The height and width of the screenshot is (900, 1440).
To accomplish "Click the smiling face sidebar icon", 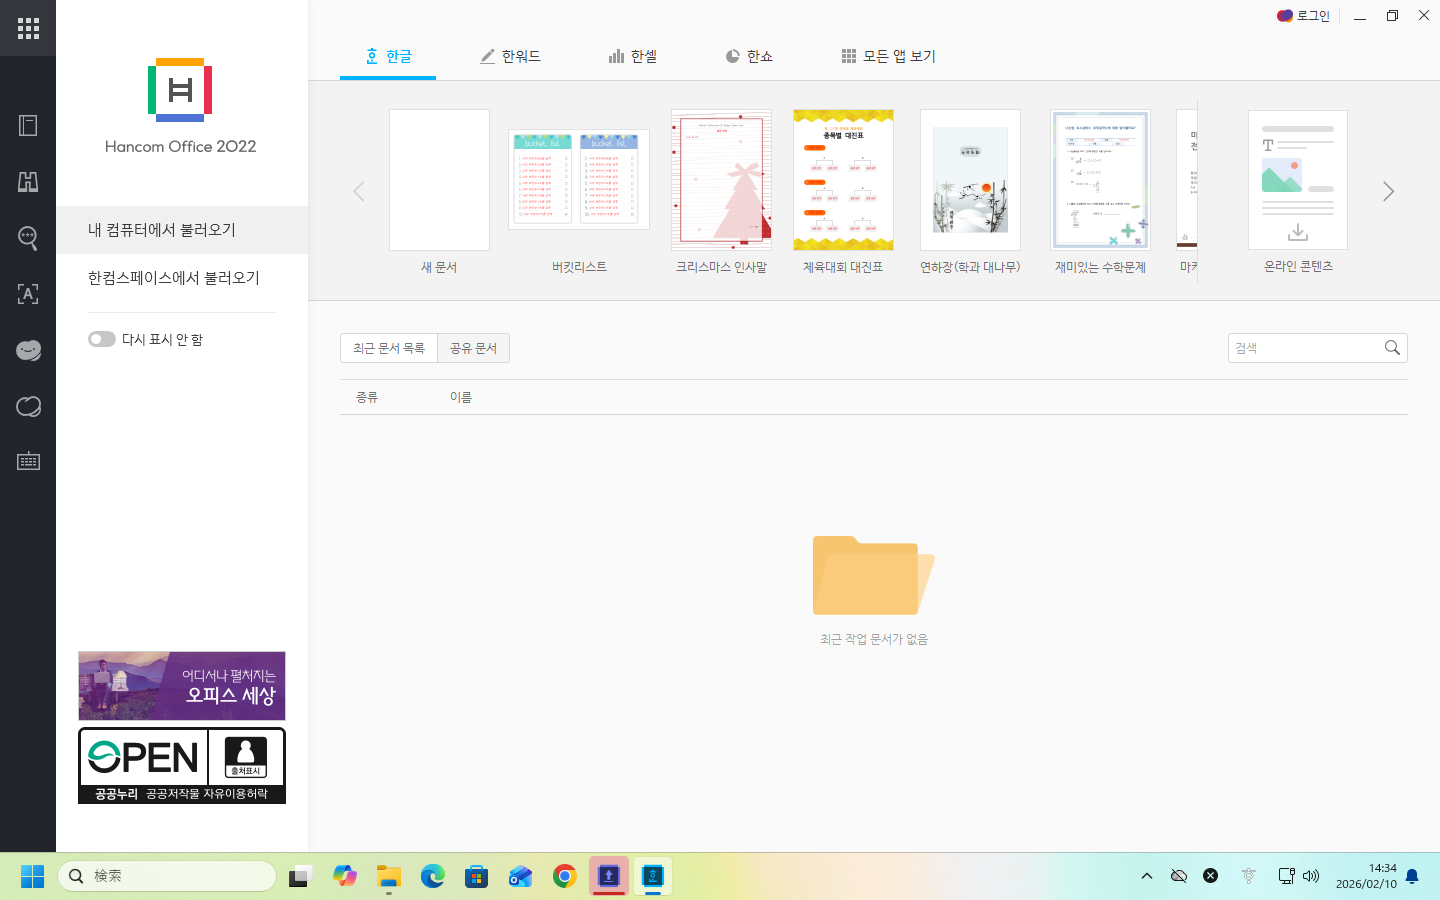I will (x=28, y=350).
